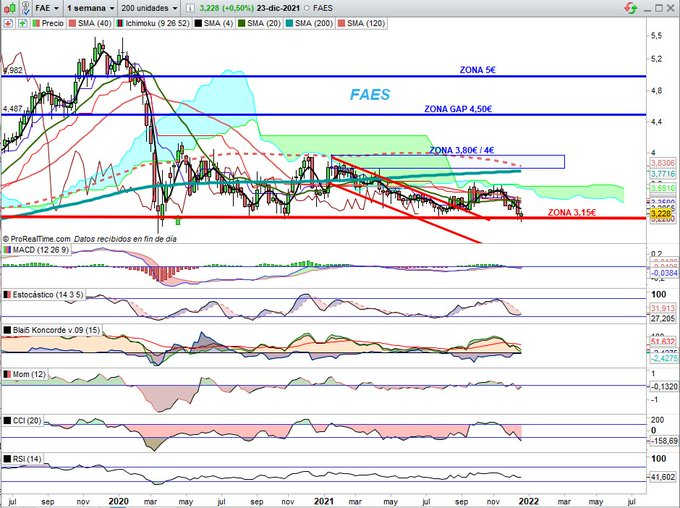Click the green arrow indicator icon
Viewport: 680px width, 508px height.
click(22, 23)
